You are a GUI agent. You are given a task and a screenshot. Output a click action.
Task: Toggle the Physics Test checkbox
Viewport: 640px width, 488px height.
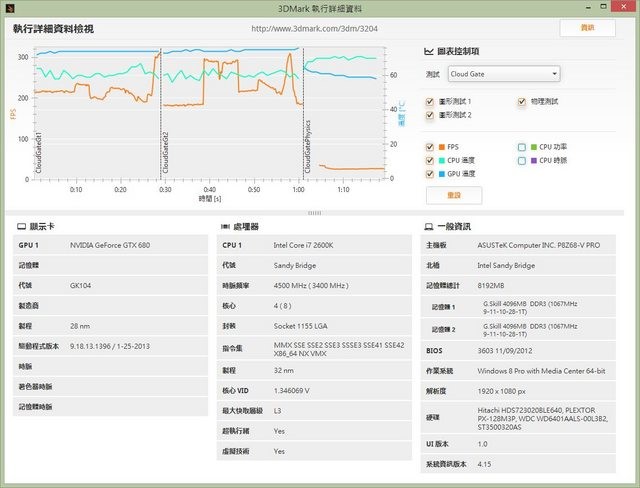tap(522, 102)
